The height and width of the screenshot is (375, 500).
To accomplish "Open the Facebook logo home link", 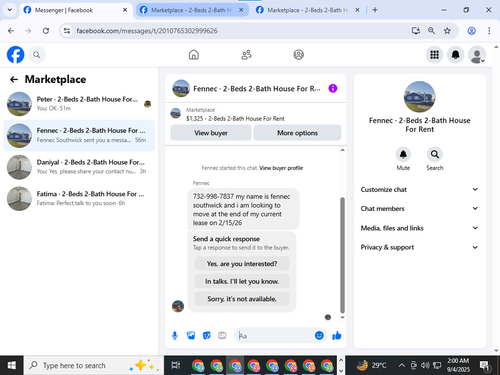I will [15, 55].
